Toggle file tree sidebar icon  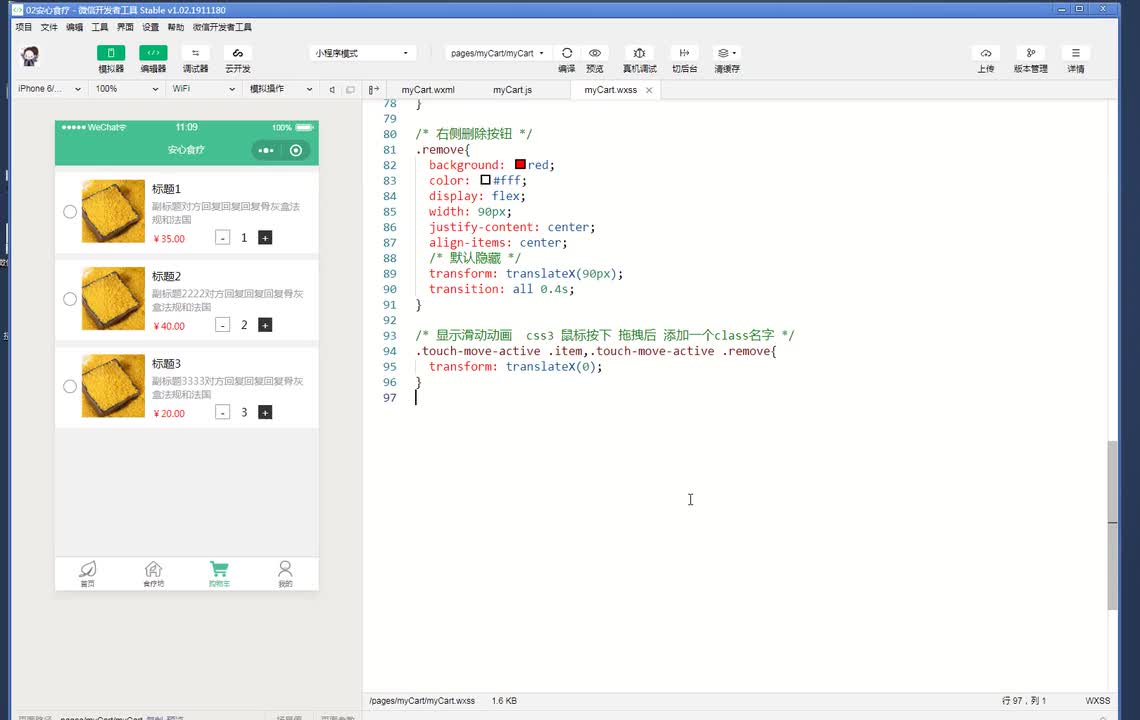[x=373, y=89]
